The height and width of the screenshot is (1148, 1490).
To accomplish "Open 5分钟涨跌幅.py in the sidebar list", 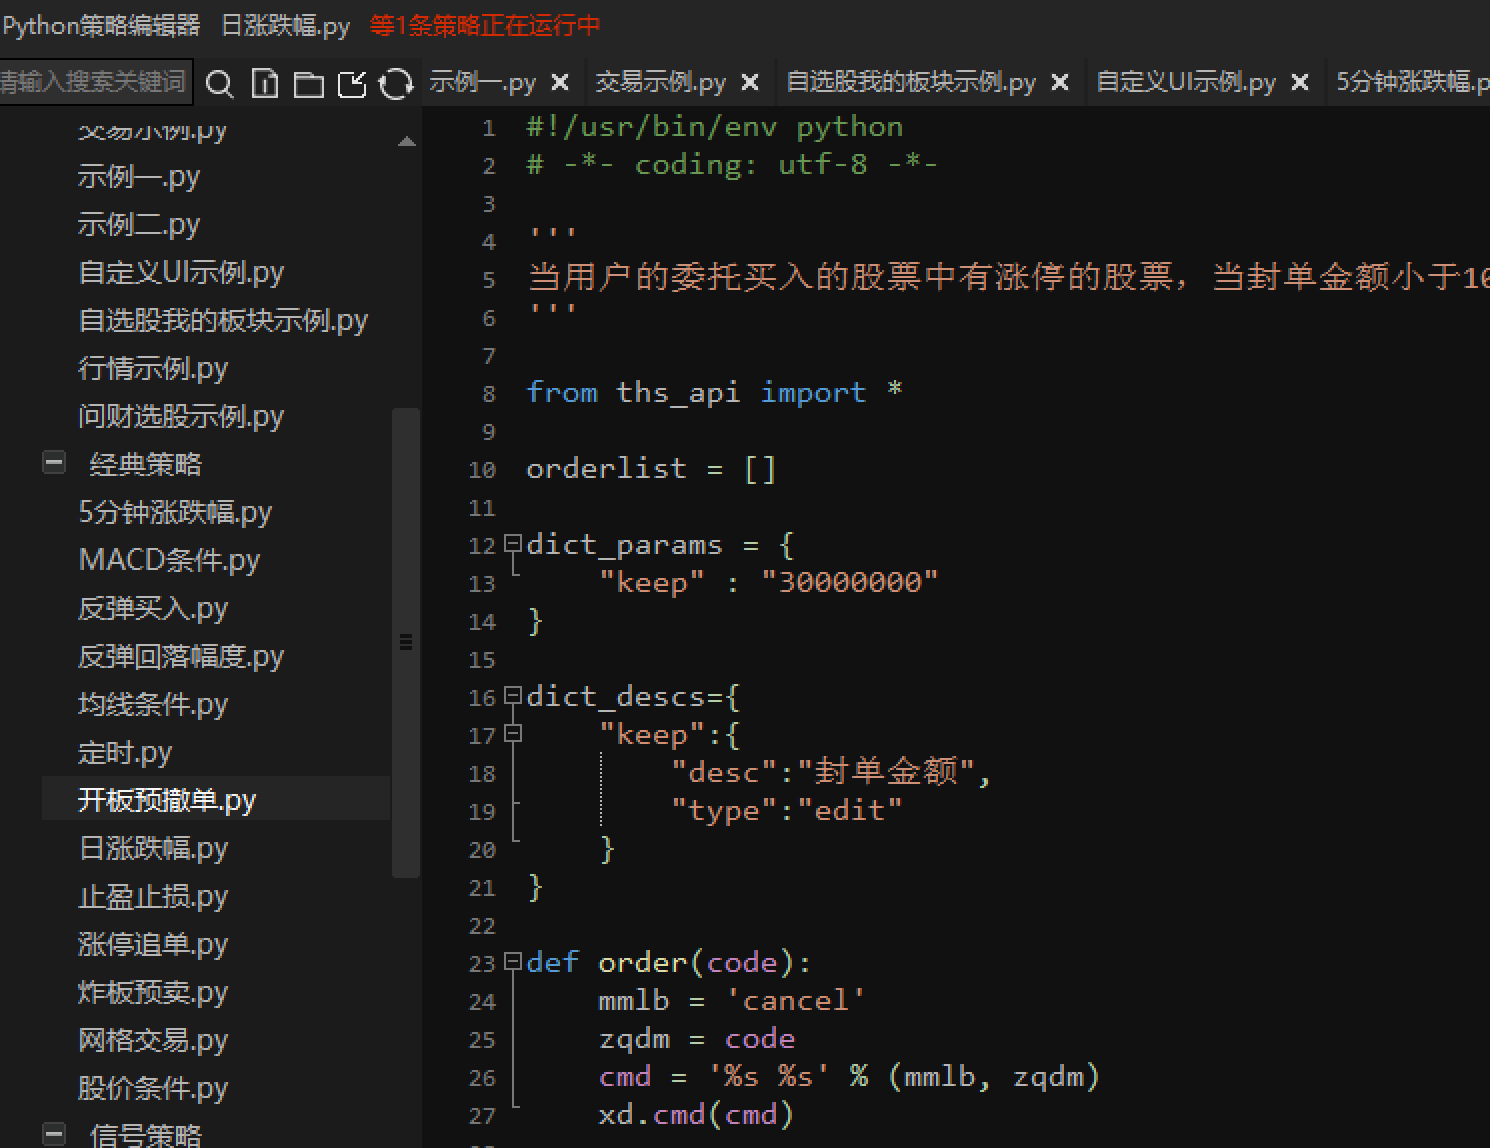I will point(175,512).
